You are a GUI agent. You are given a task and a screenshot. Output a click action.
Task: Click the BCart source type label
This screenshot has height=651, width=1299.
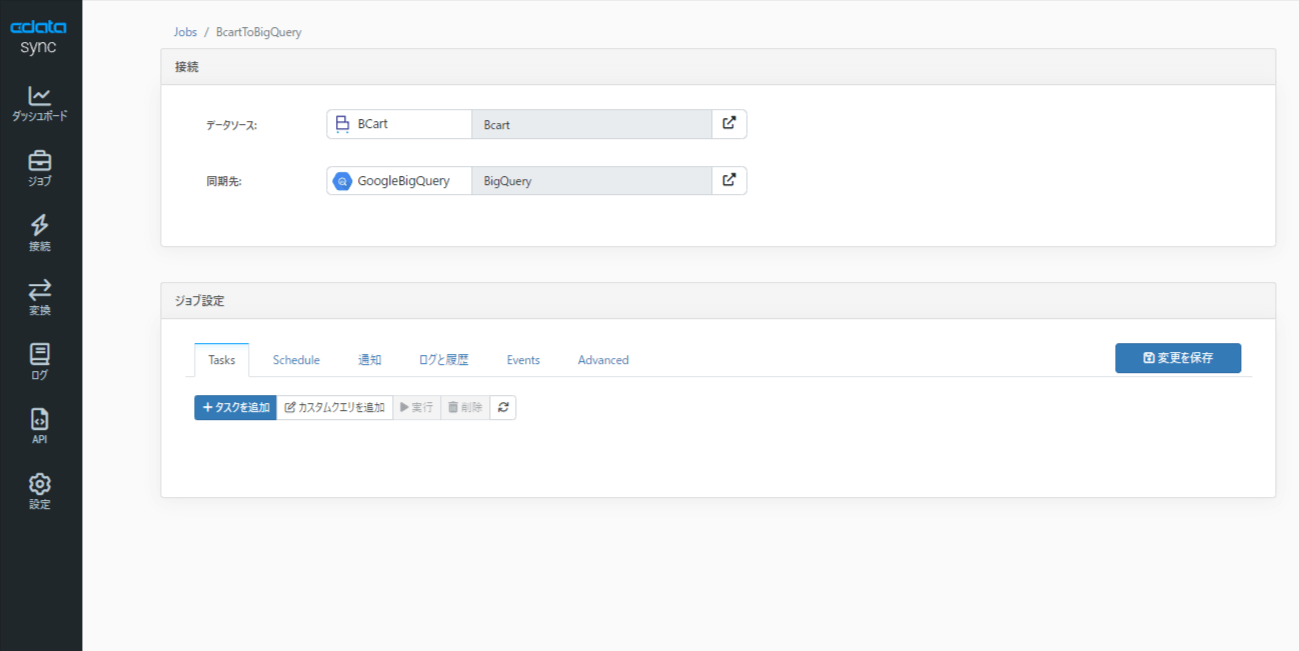(x=373, y=124)
